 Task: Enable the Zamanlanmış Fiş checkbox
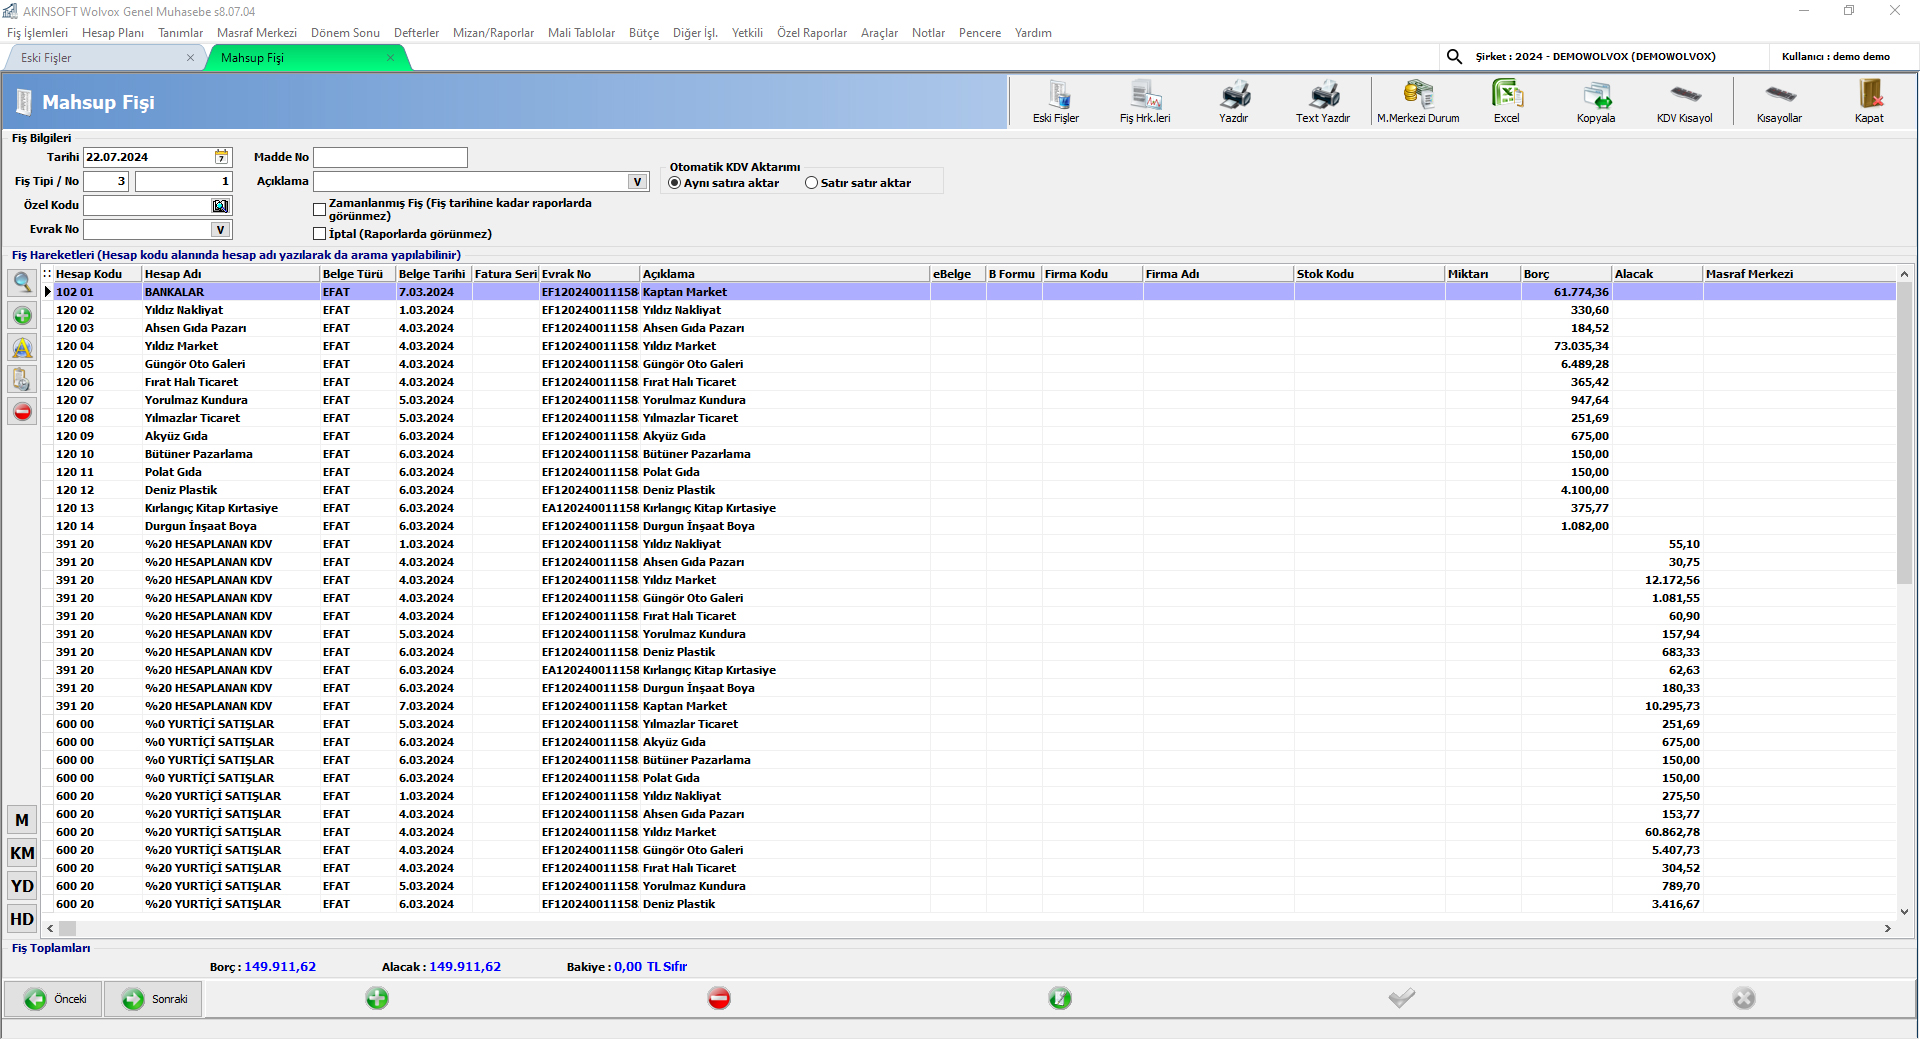pyautogui.click(x=320, y=210)
